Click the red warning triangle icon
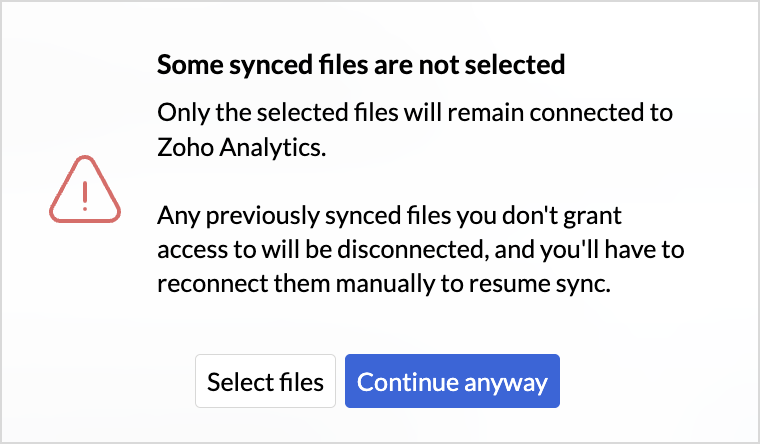 (85, 191)
